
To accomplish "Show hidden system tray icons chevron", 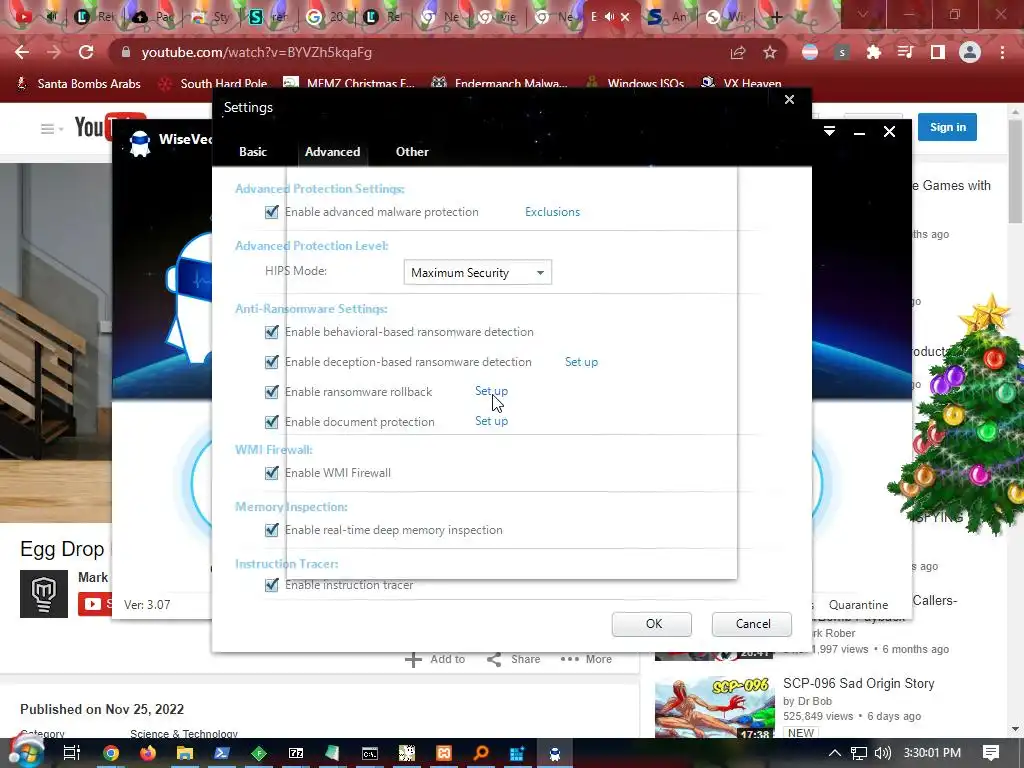I will point(835,753).
